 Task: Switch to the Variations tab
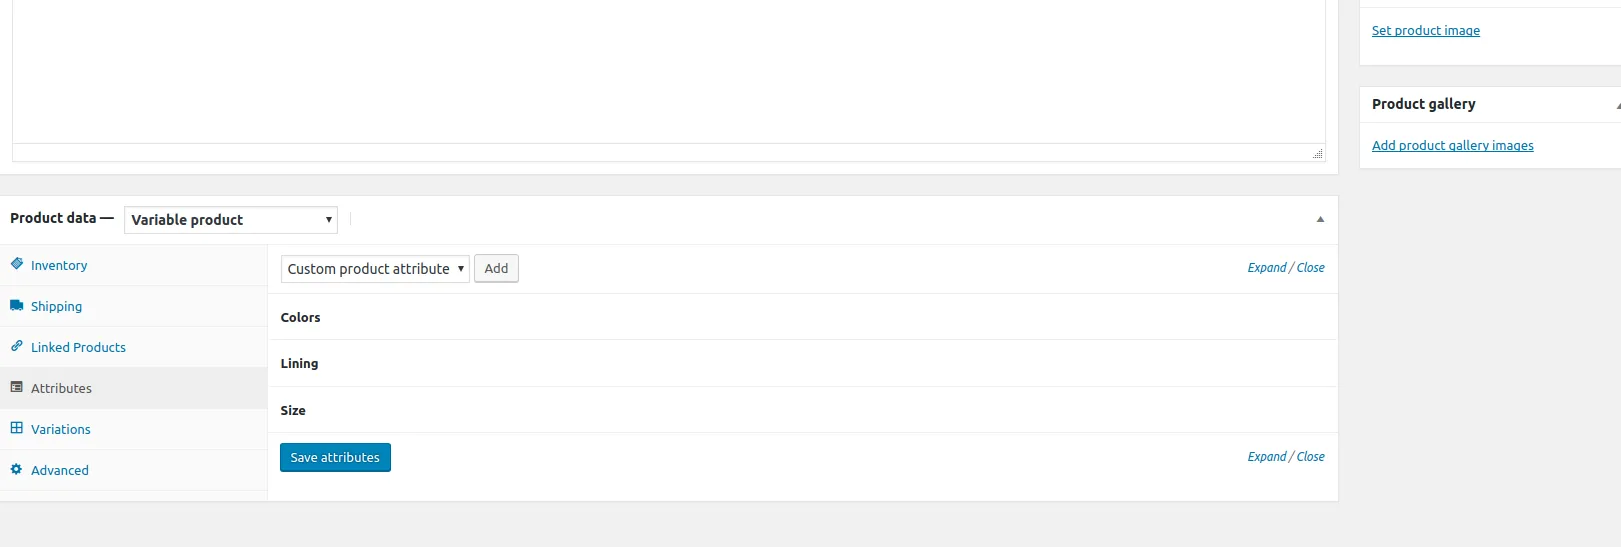pos(61,429)
